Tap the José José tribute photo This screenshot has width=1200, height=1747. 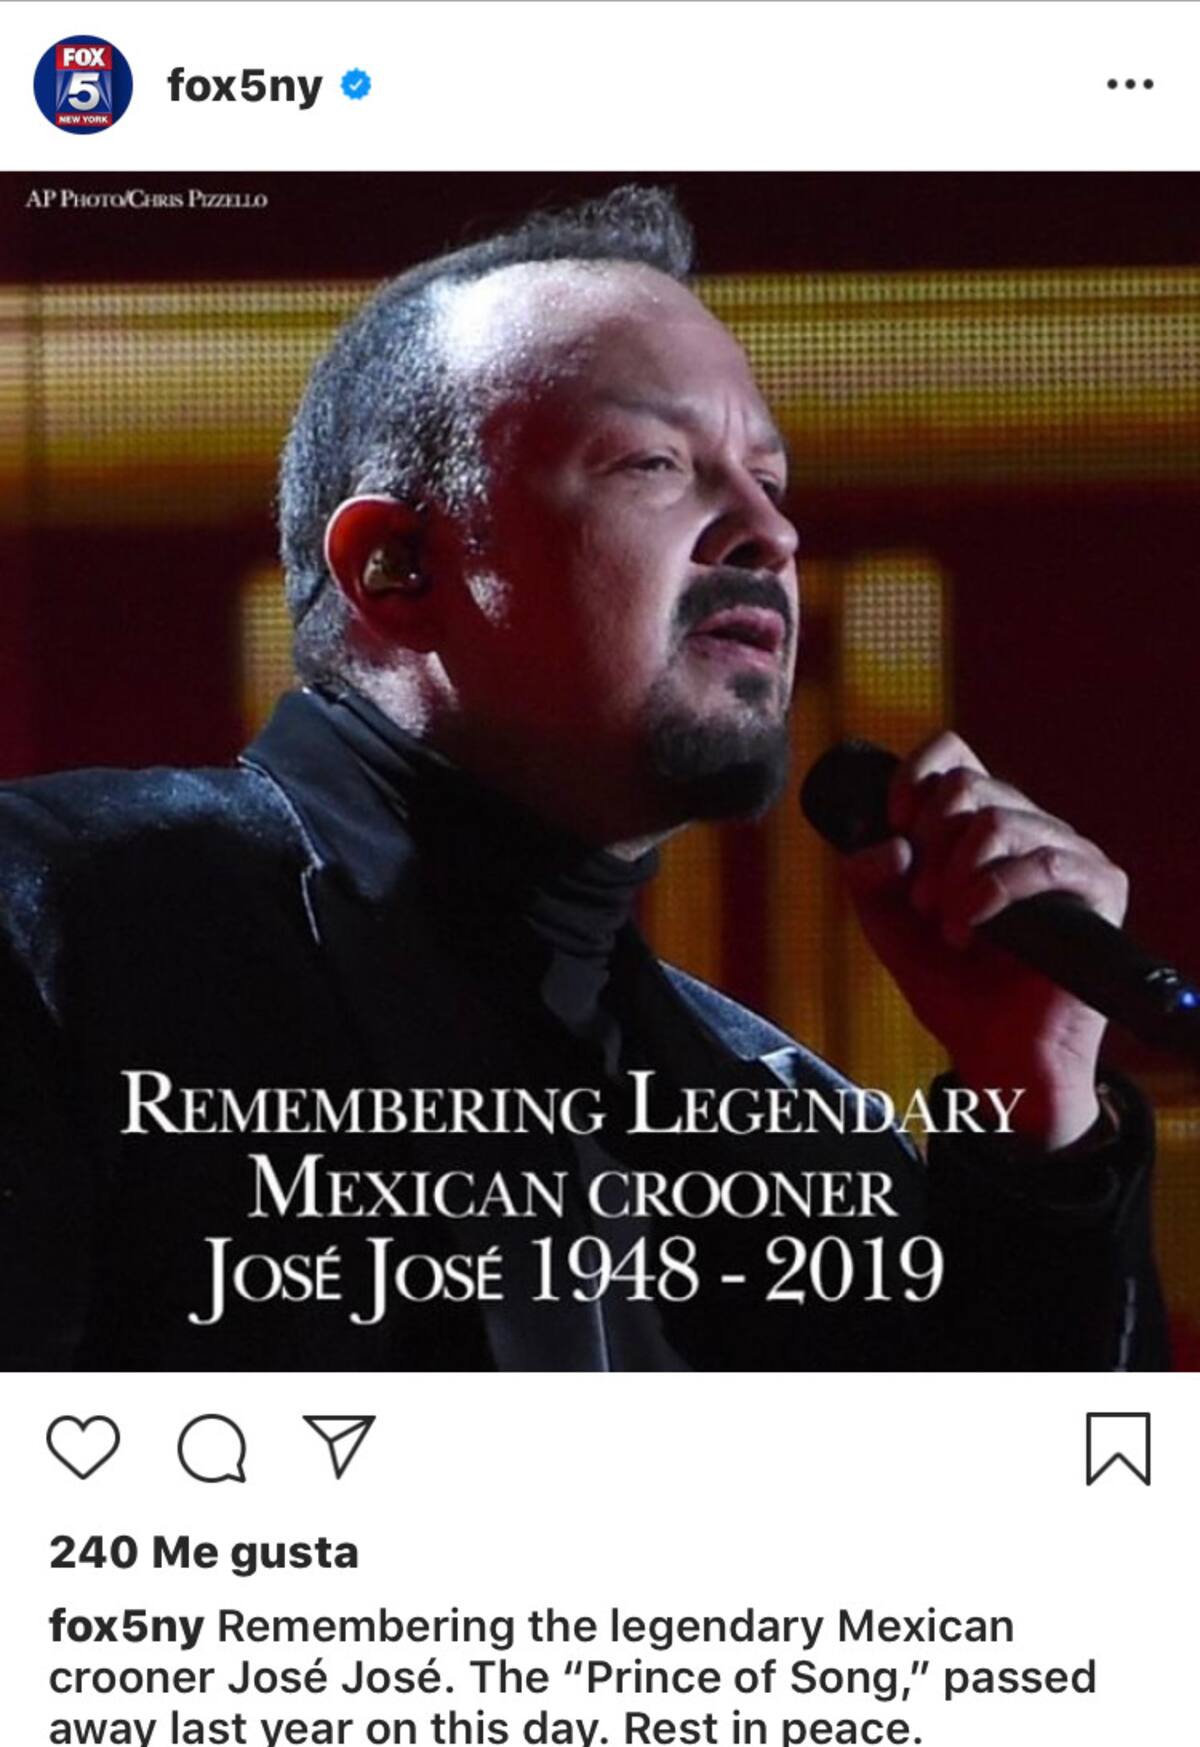[x=600, y=771]
